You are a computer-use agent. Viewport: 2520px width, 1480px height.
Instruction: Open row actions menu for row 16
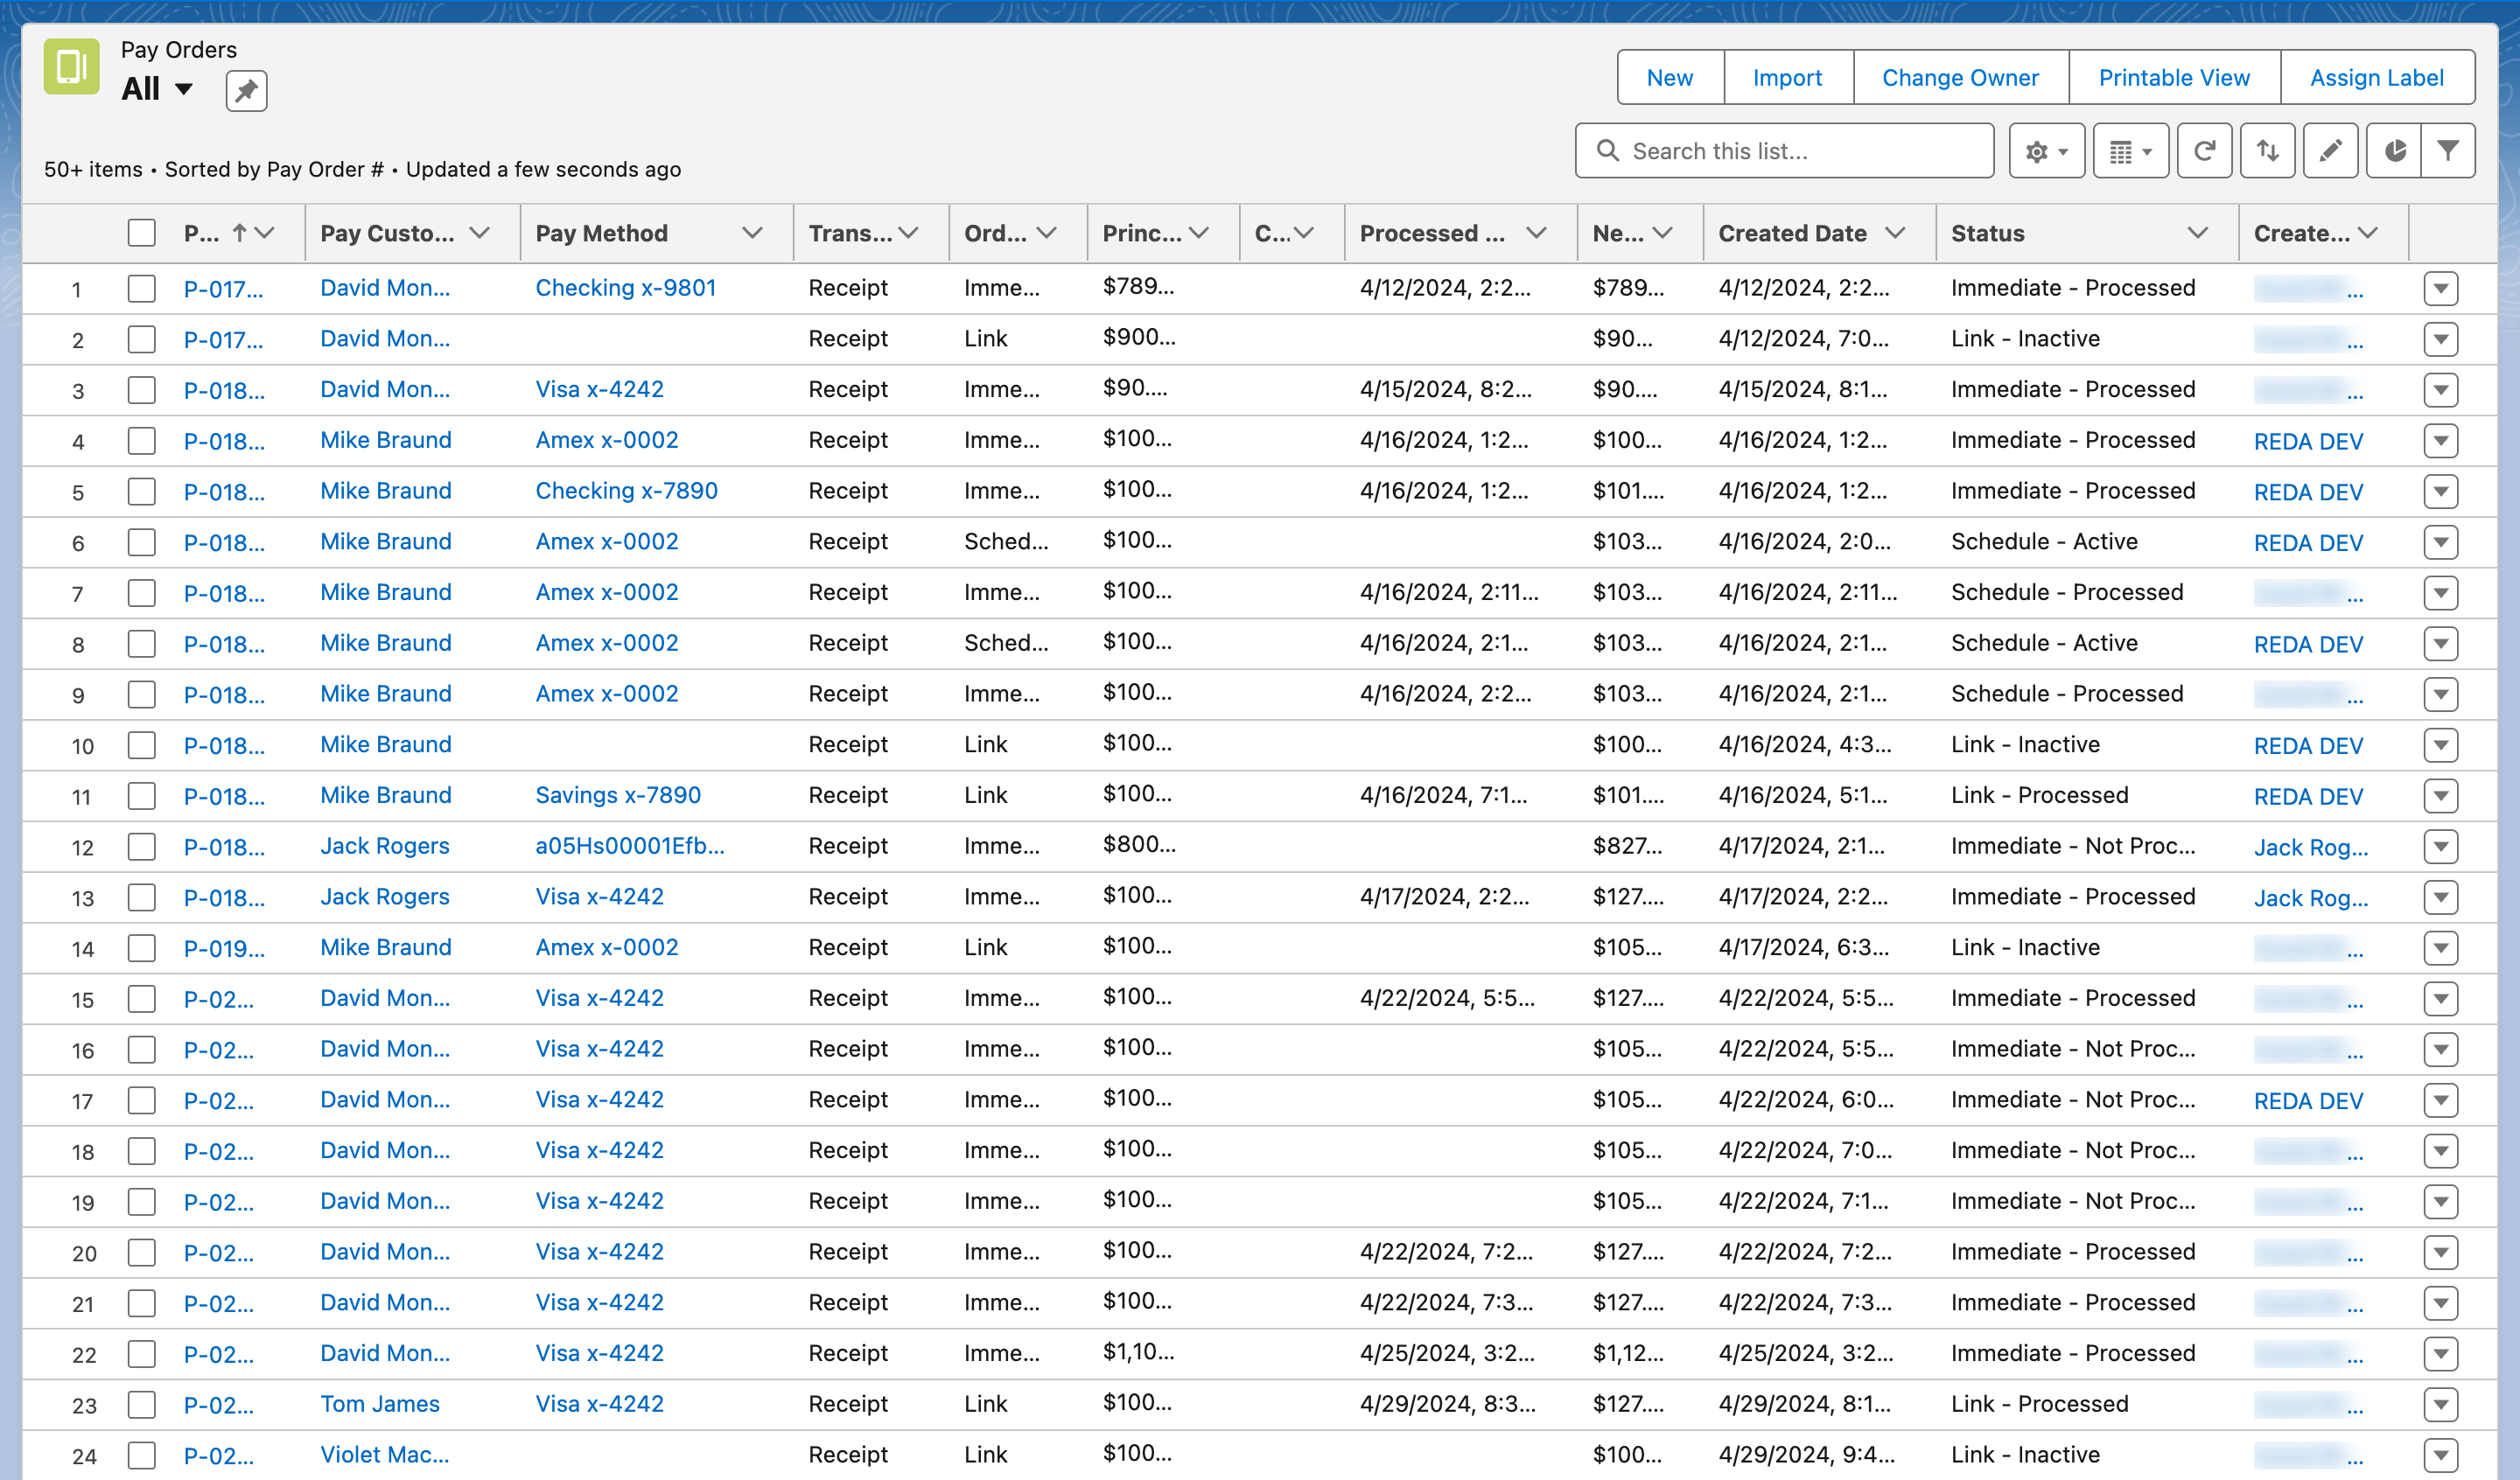coord(2440,1050)
